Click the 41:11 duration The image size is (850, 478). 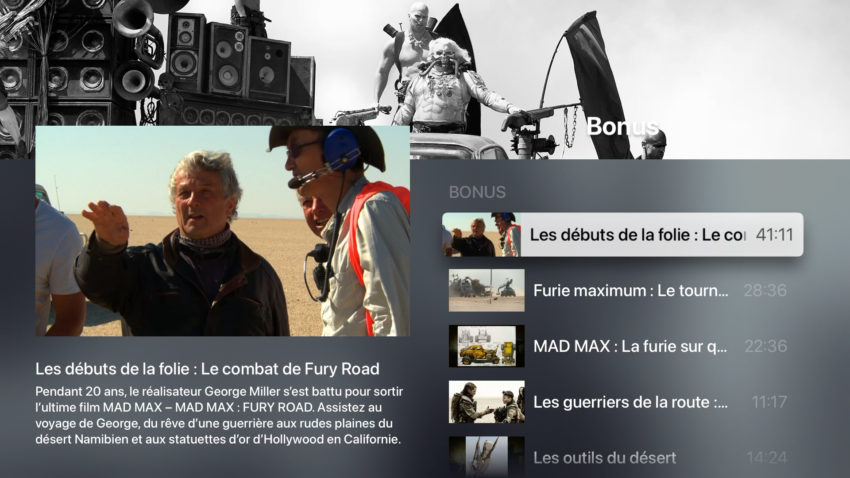(774, 235)
